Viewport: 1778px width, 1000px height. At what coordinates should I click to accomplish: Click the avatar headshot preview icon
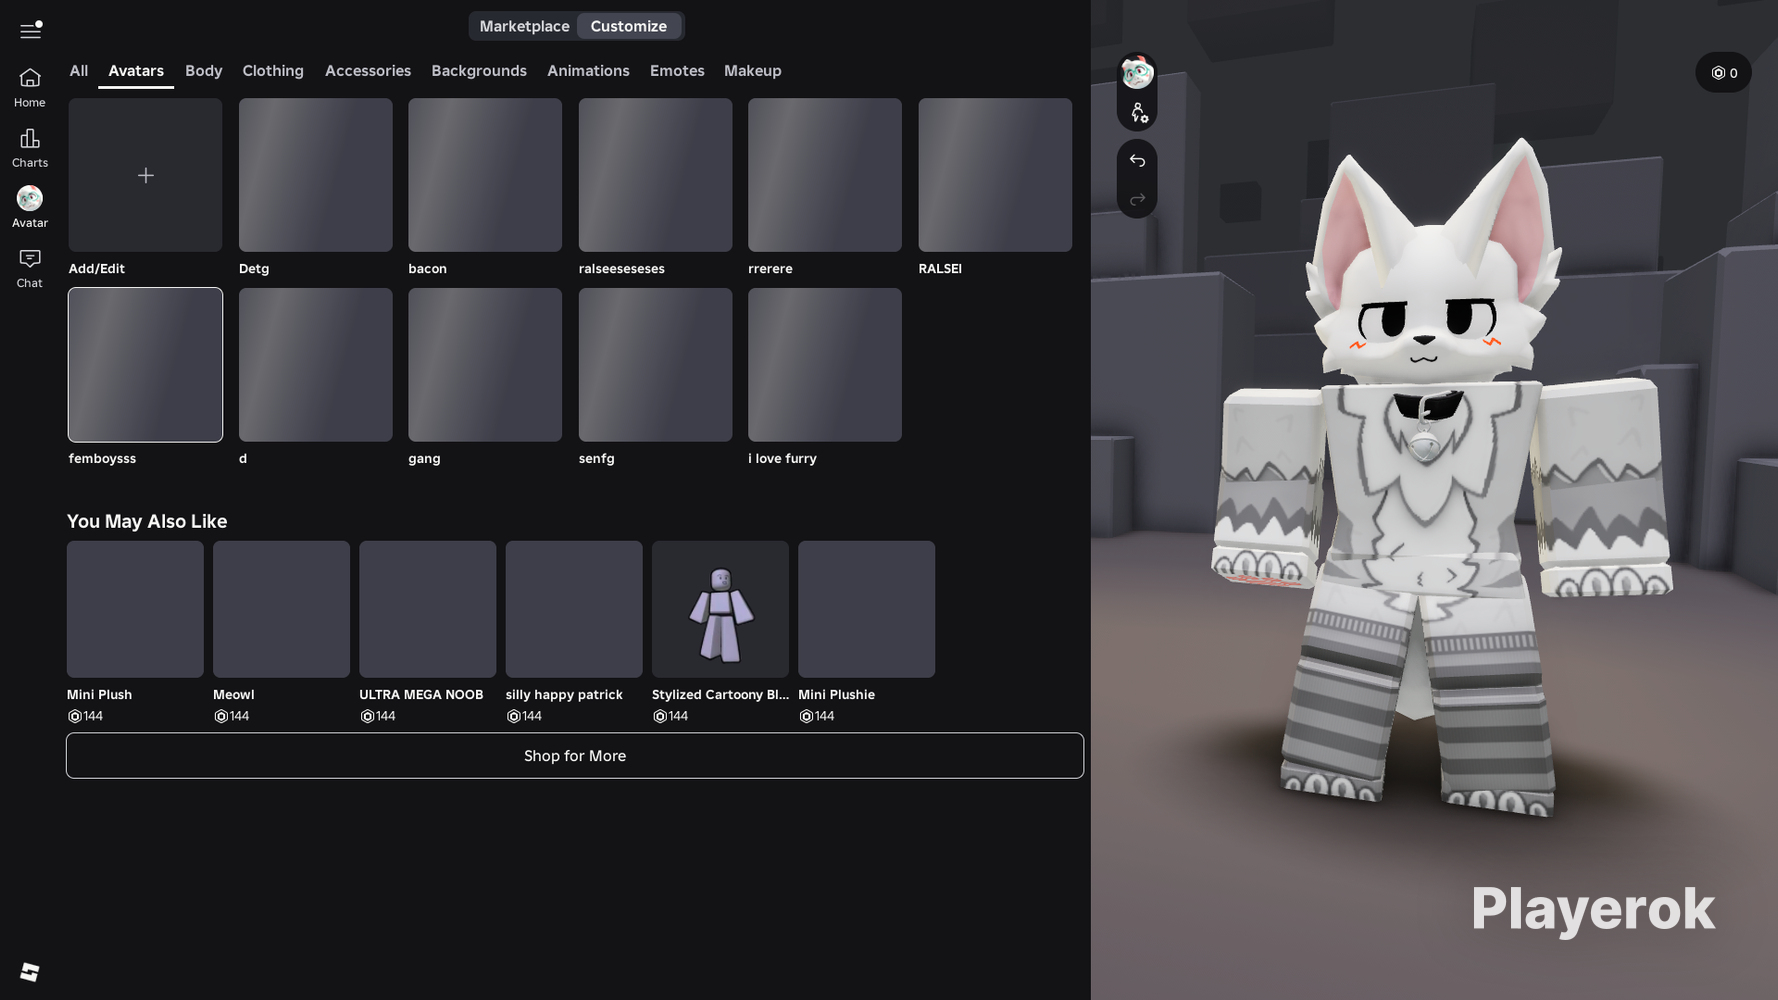(1137, 73)
